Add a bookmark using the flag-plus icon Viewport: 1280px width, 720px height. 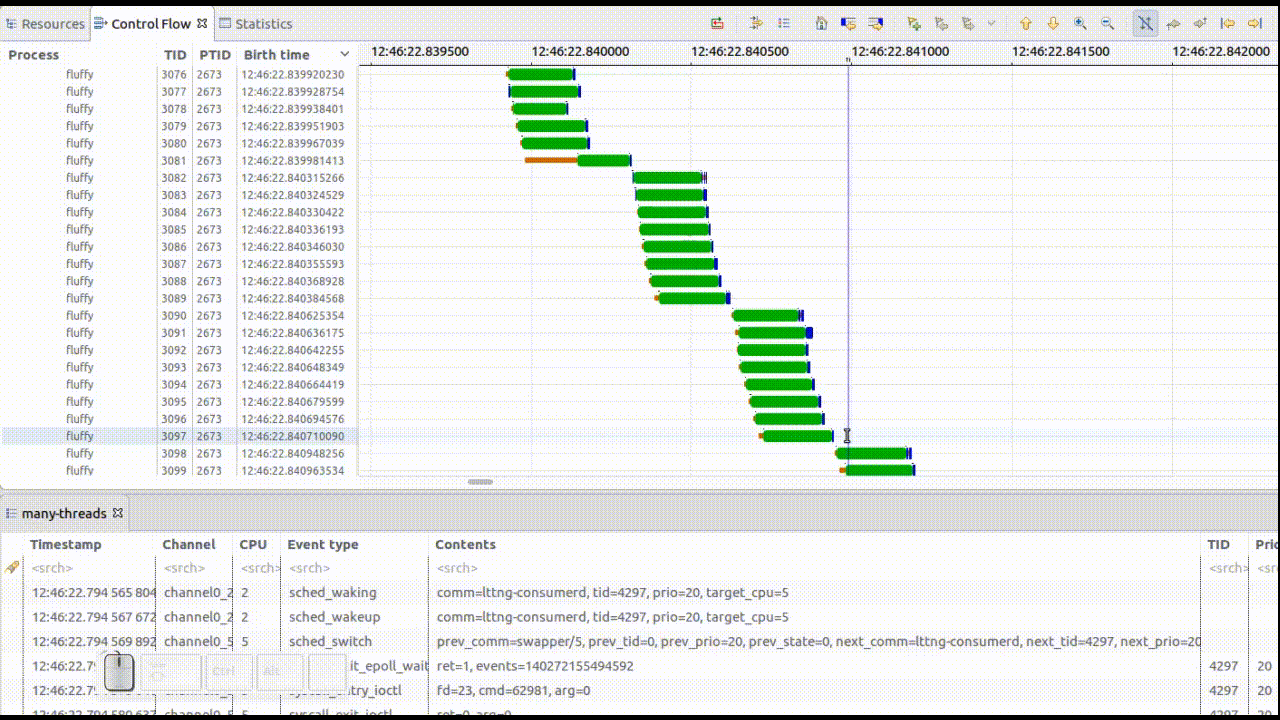(913, 23)
